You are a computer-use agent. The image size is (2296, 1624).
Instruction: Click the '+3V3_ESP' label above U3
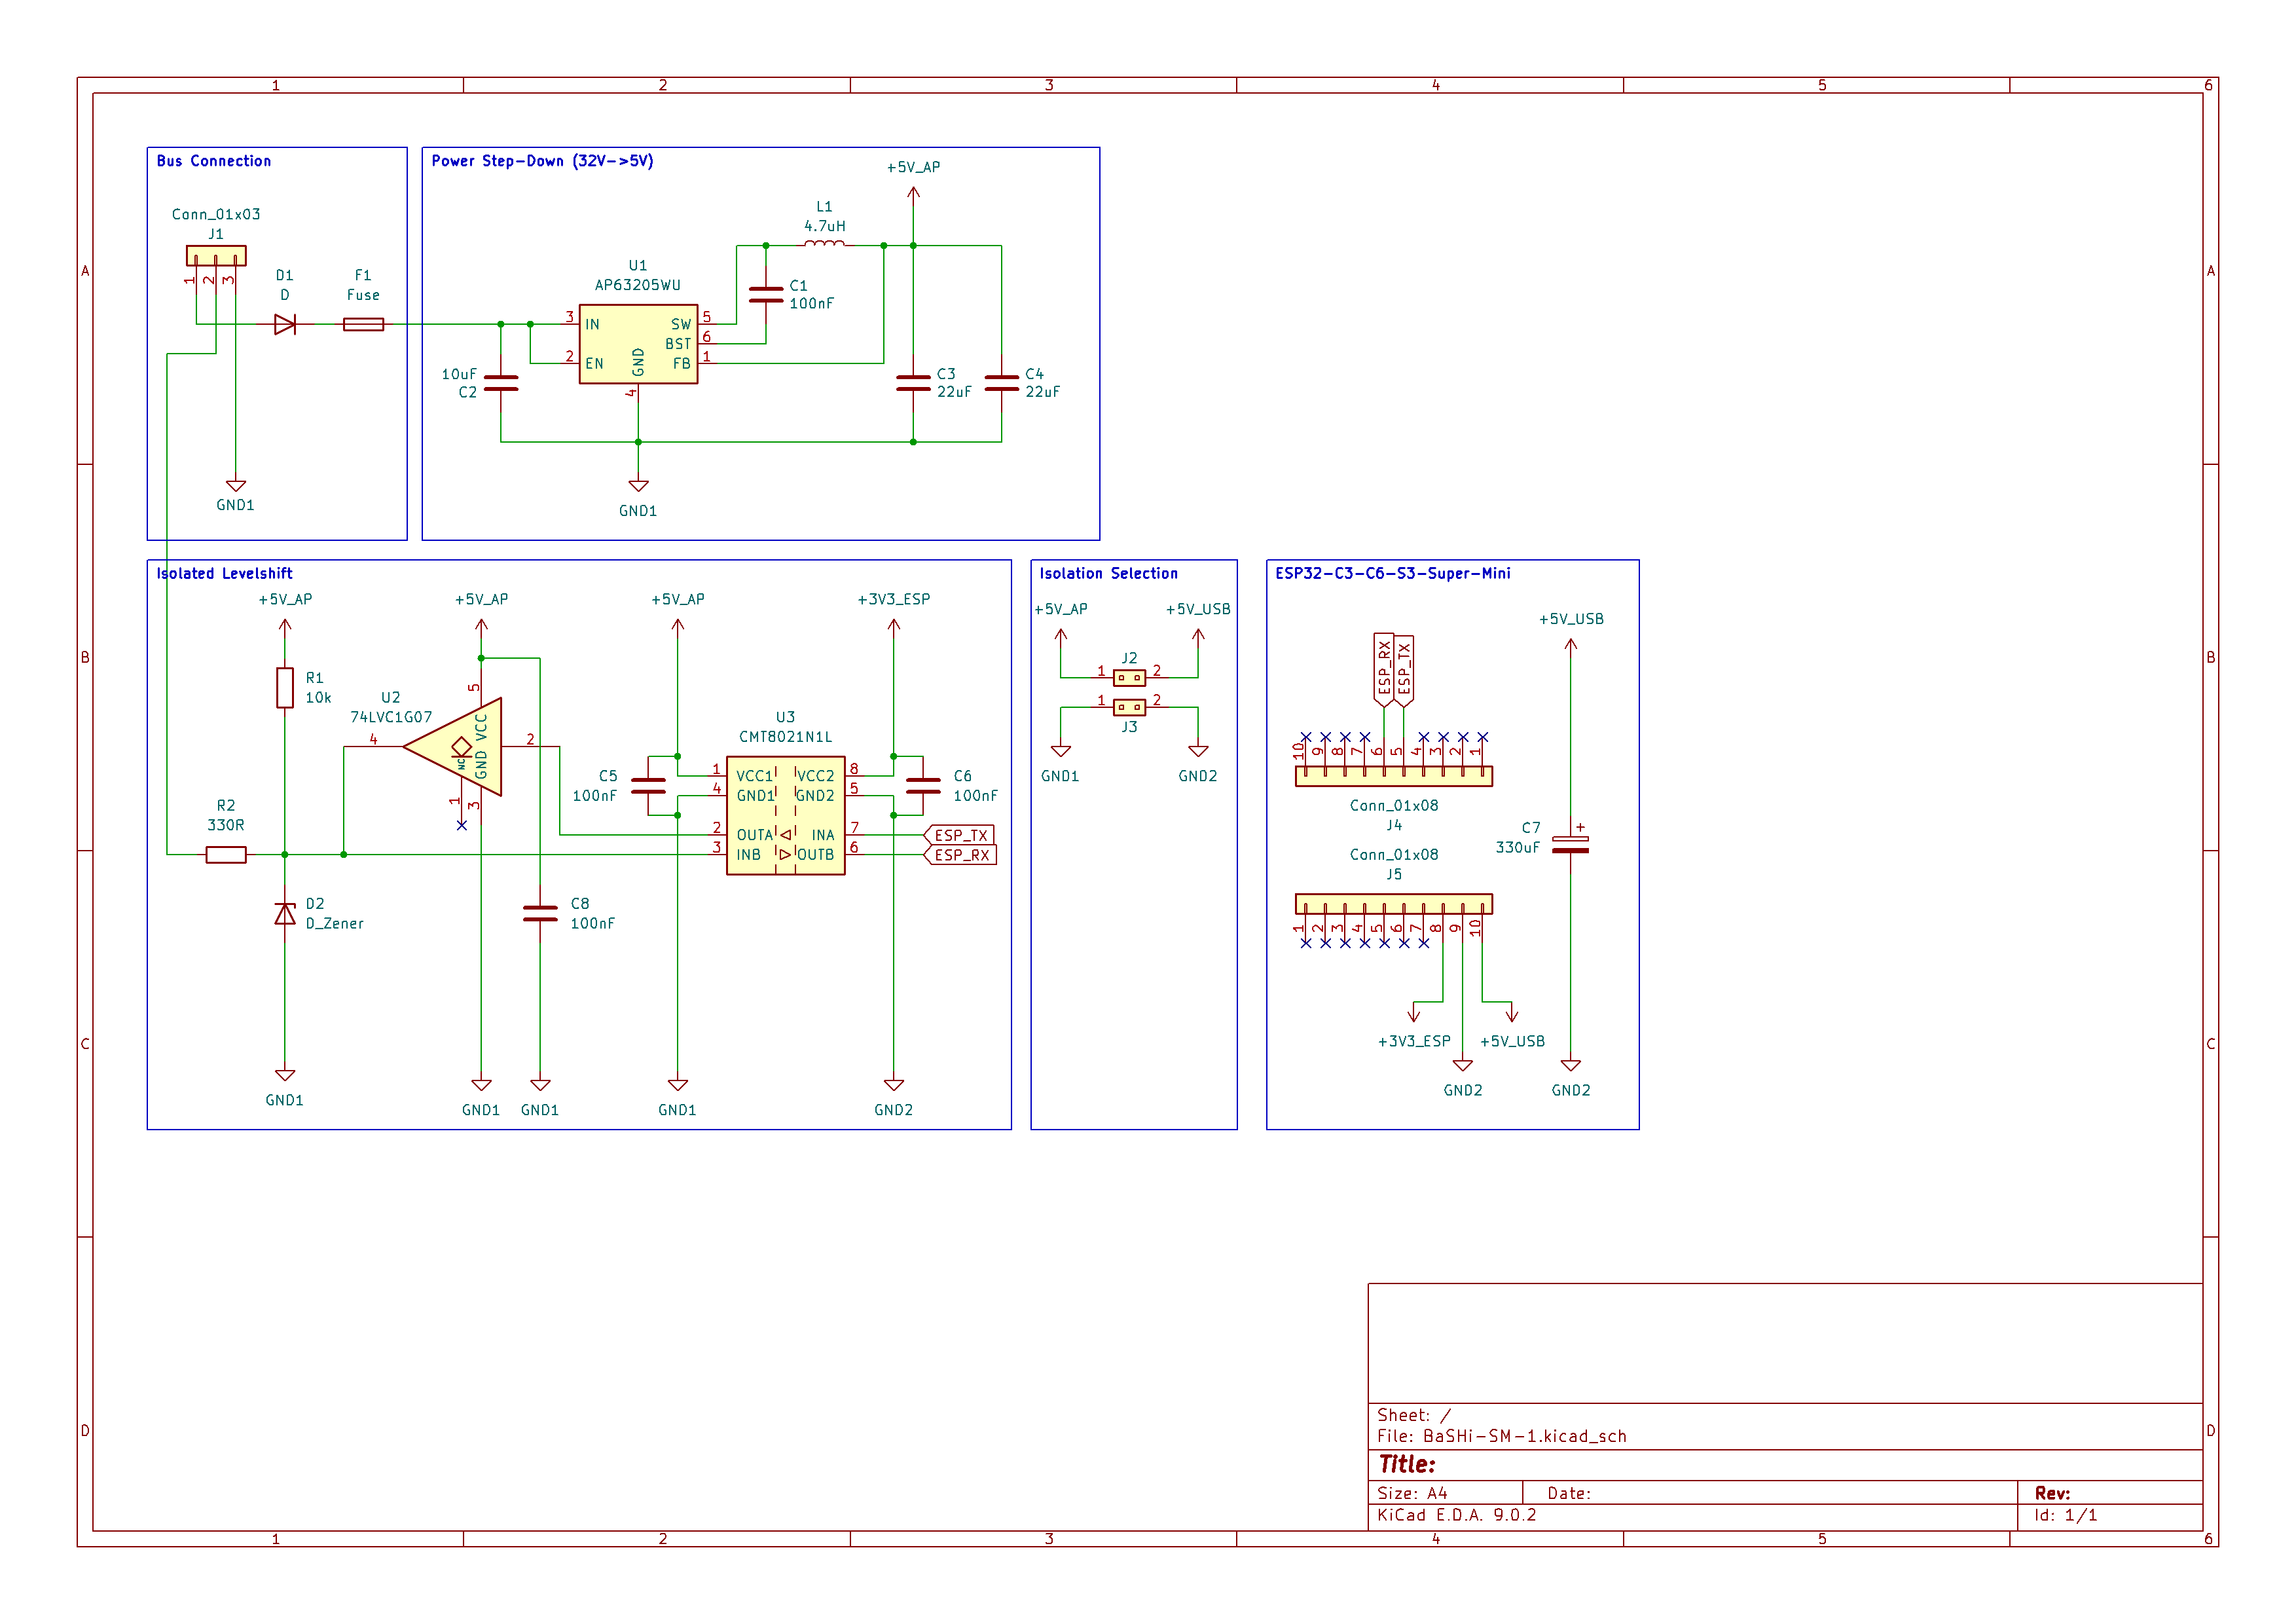[894, 599]
